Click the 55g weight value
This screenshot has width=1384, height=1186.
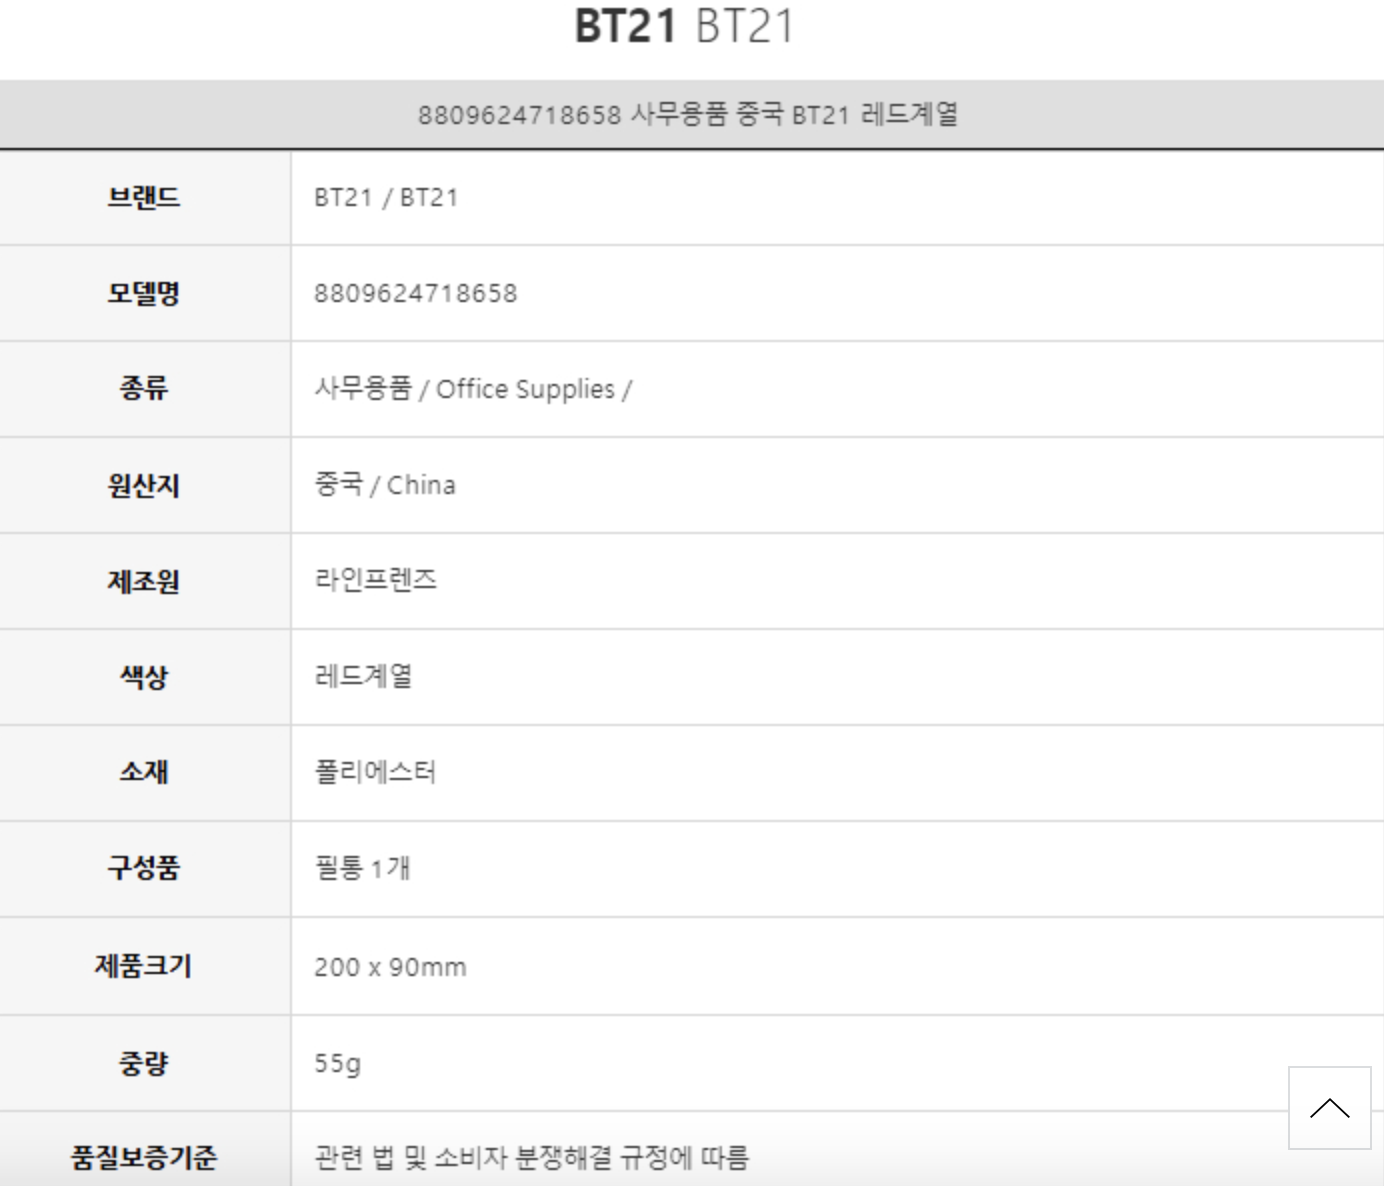(x=337, y=1063)
